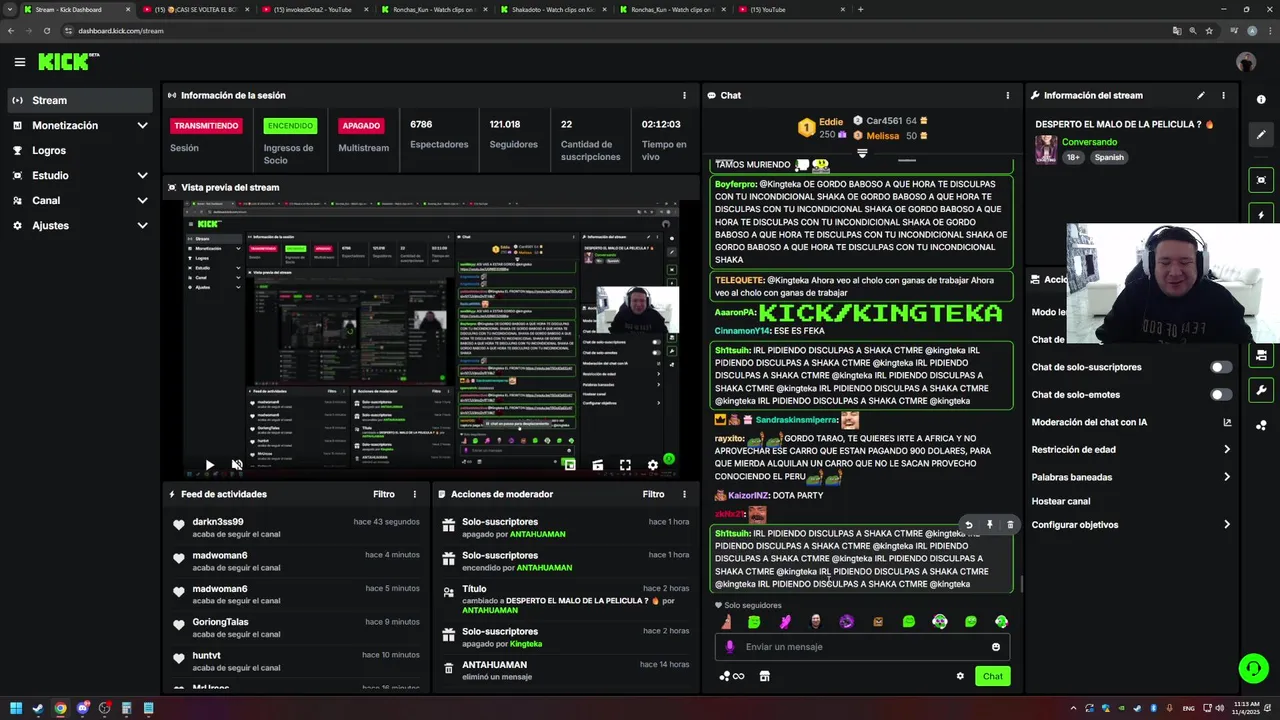Screen dimensions: 1280x720
Task: Send message with the Chat button
Action: point(992,676)
